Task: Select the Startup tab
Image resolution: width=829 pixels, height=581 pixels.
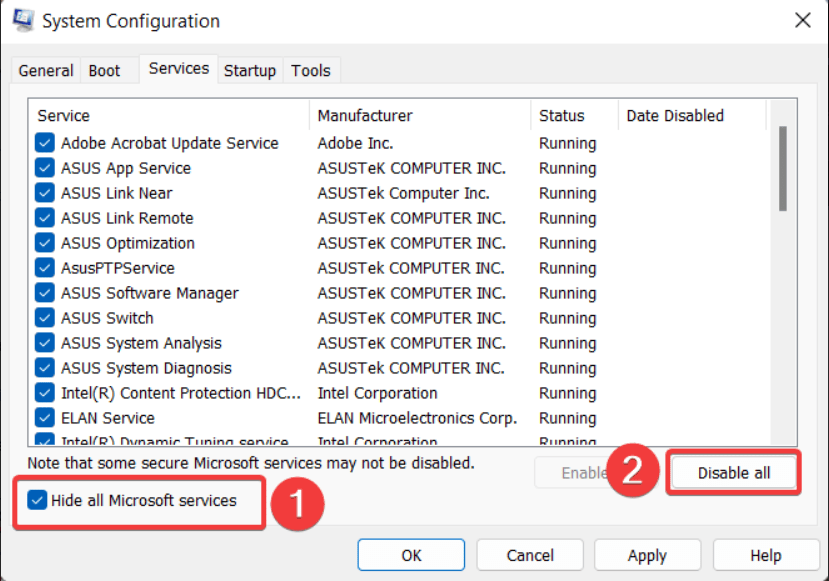Action: pyautogui.click(x=249, y=70)
